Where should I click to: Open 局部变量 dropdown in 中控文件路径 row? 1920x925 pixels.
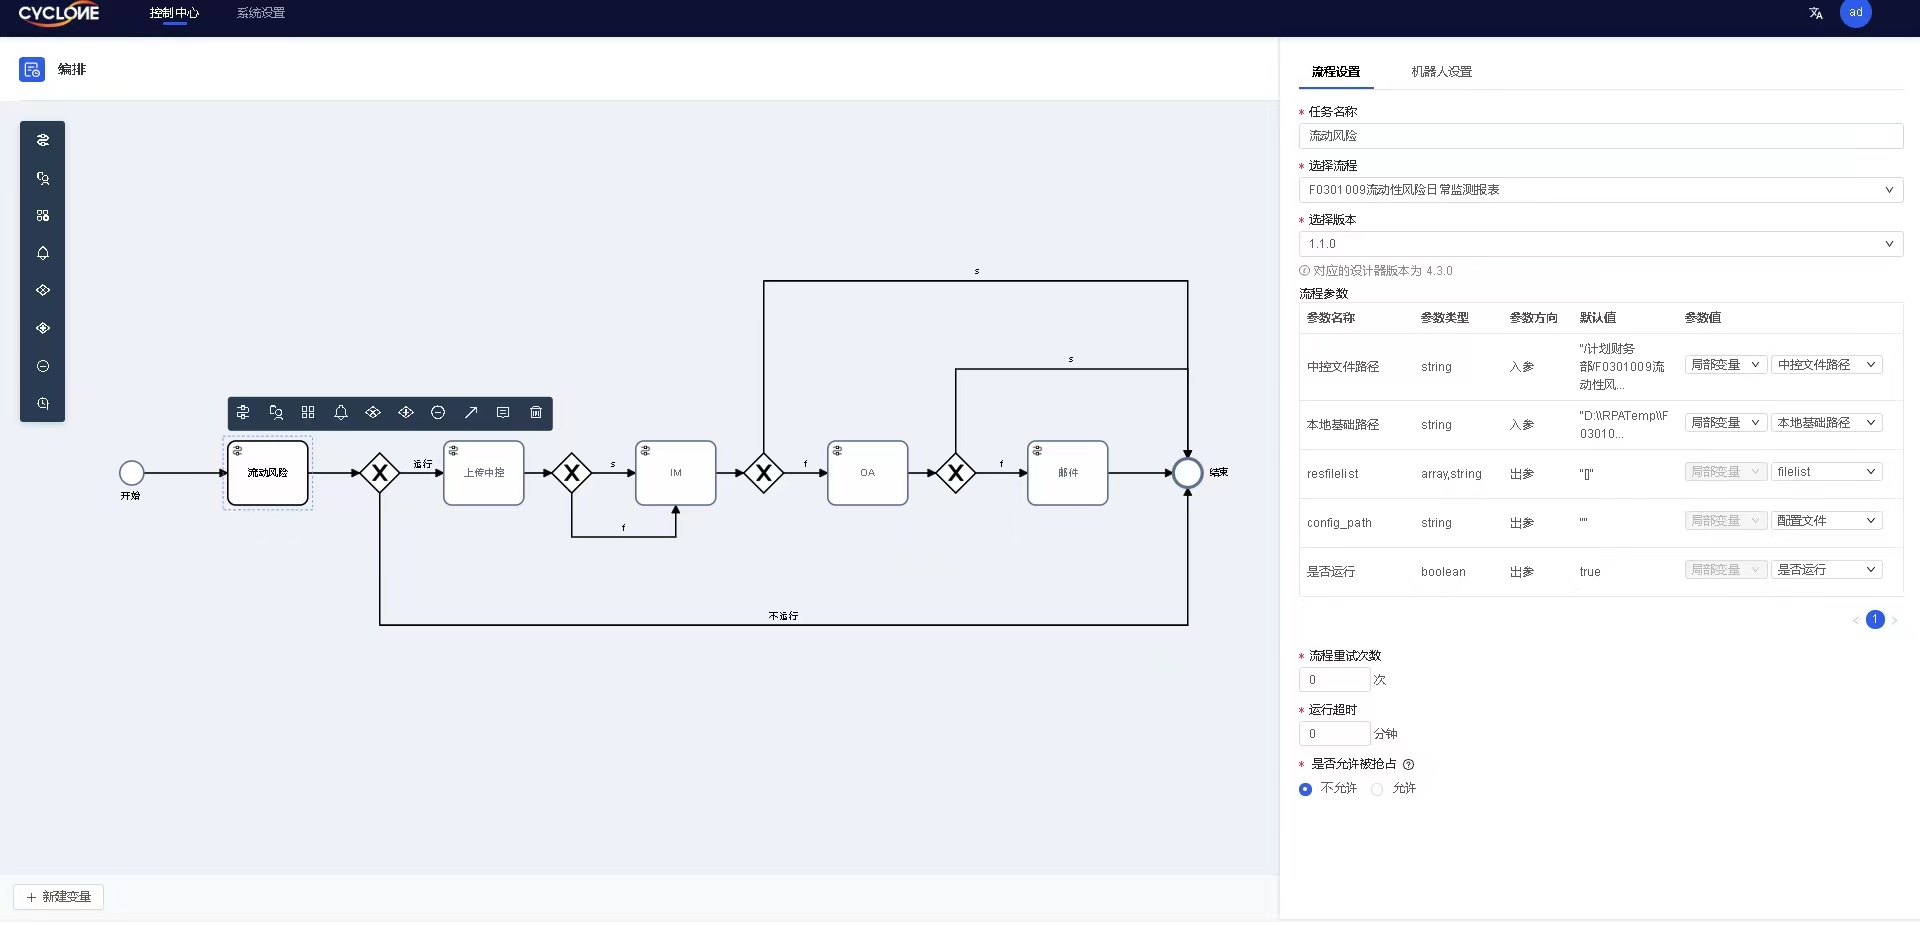[1726, 365]
